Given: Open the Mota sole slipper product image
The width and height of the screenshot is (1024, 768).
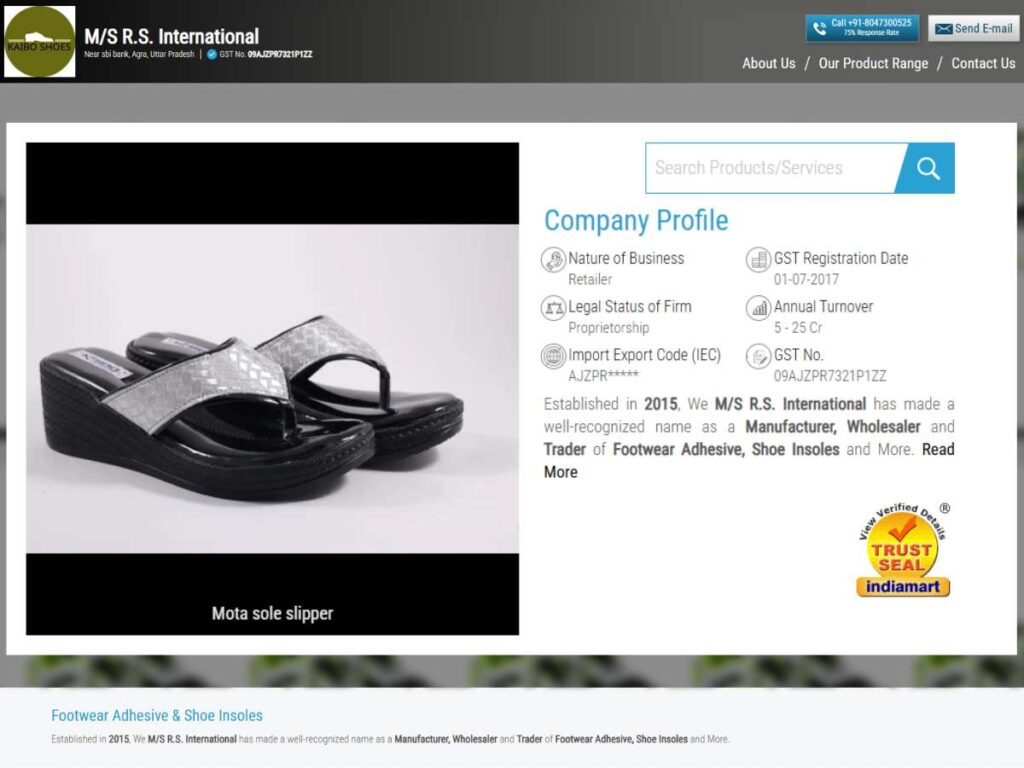Looking at the screenshot, I should coord(272,389).
